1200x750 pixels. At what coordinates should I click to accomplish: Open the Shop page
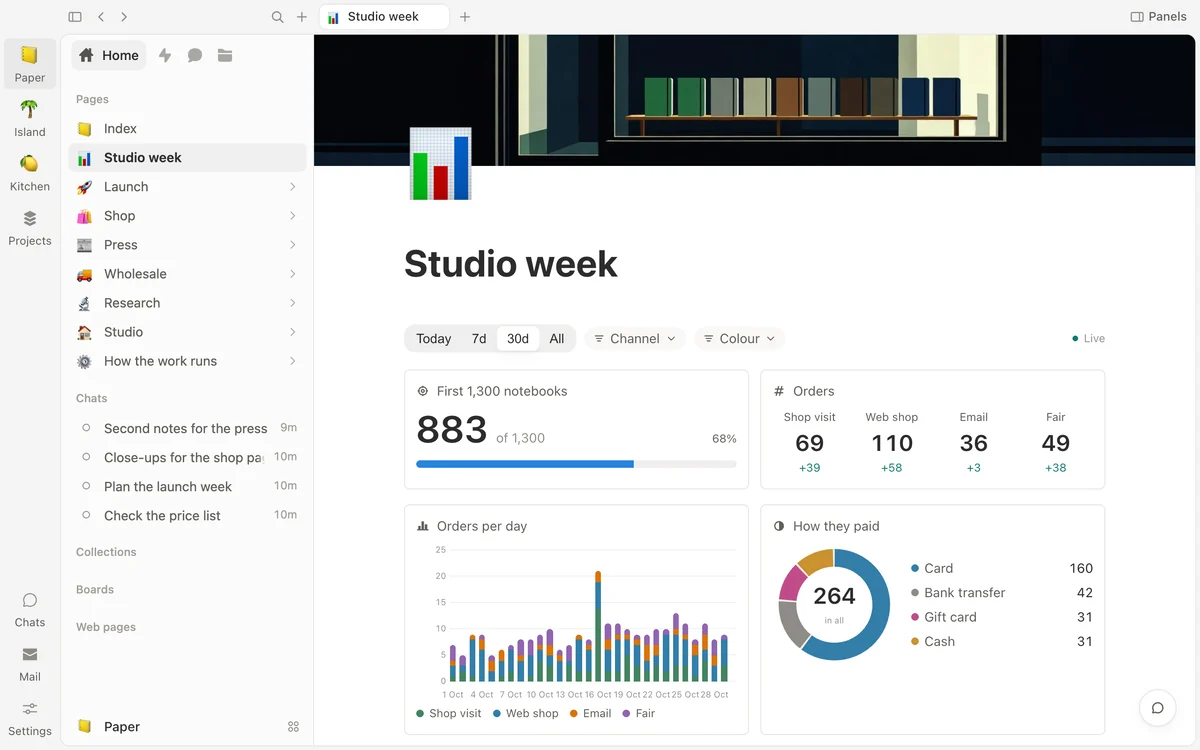[x=187, y=215]
